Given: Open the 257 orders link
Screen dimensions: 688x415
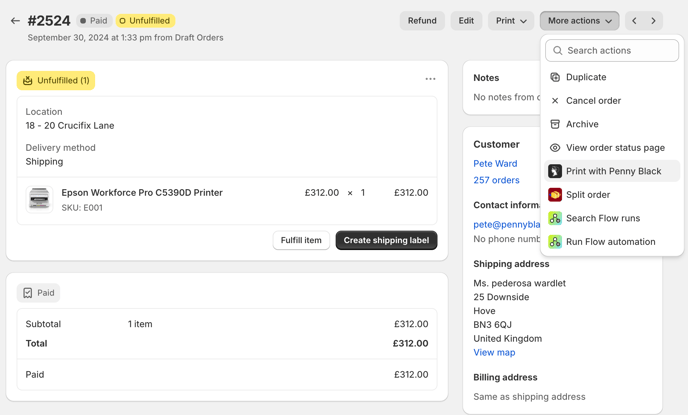Looking at the screenshot, I should (x=496, y=180).
